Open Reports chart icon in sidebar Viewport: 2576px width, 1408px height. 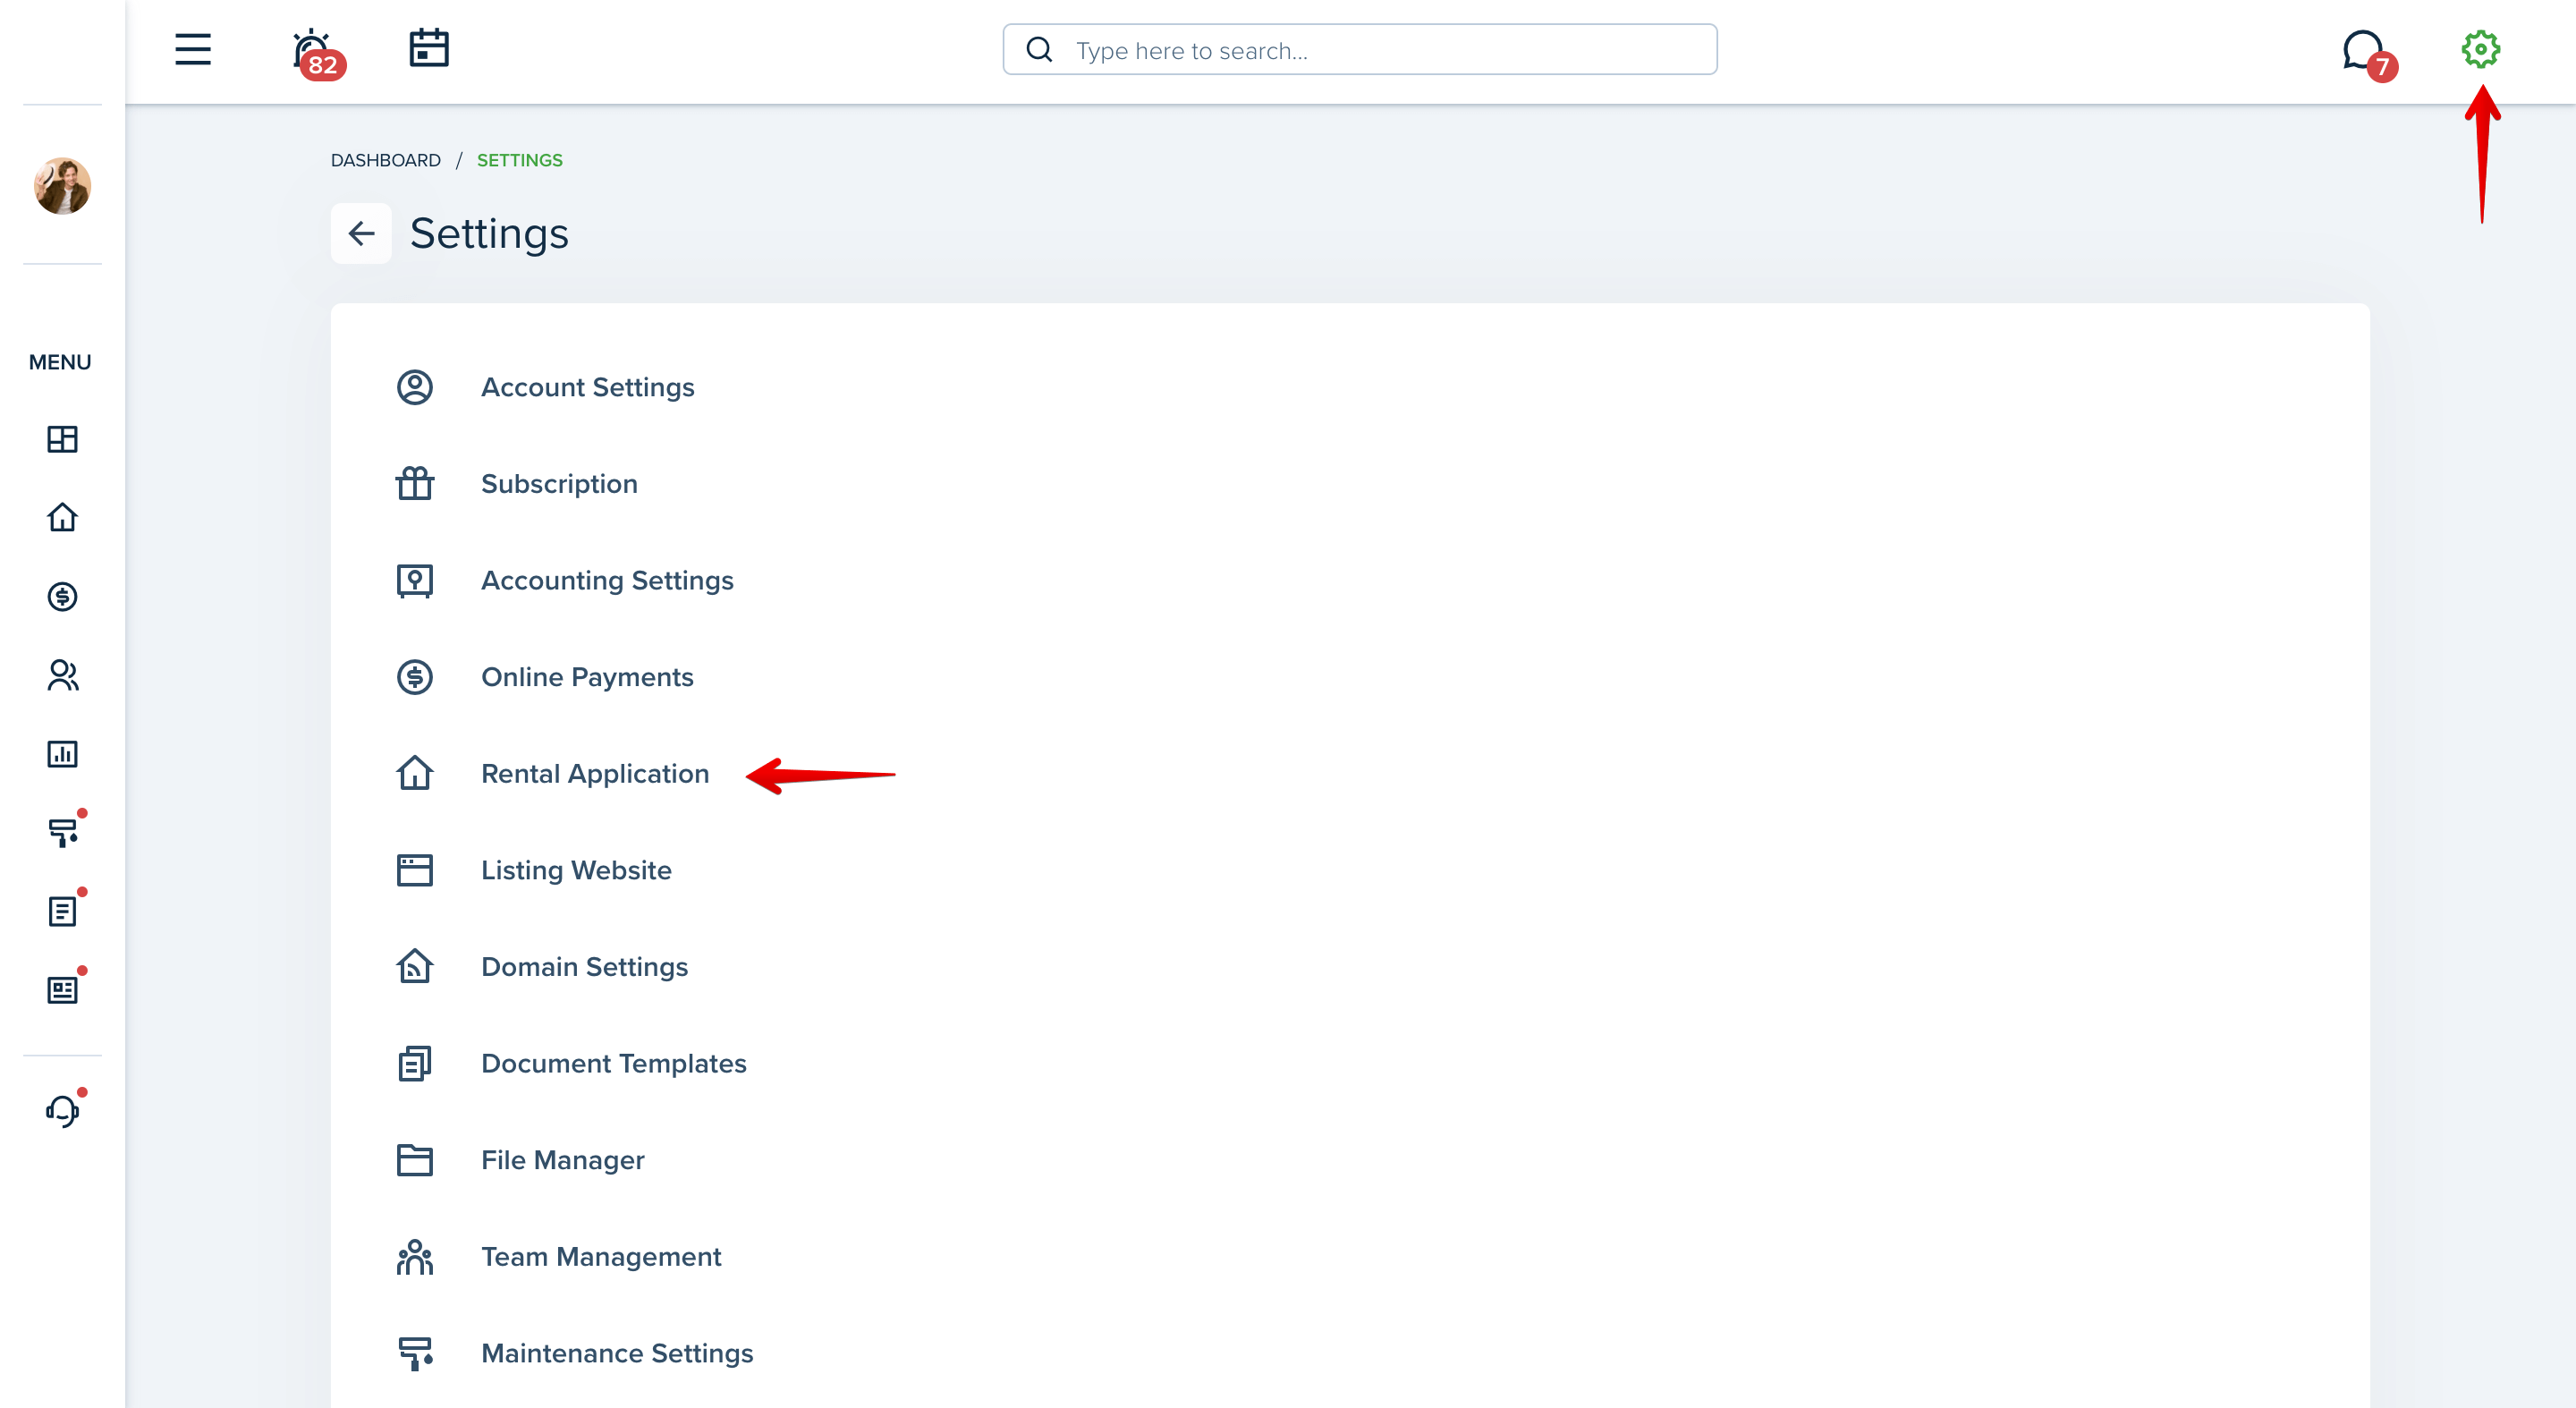[x=62, y=754]
